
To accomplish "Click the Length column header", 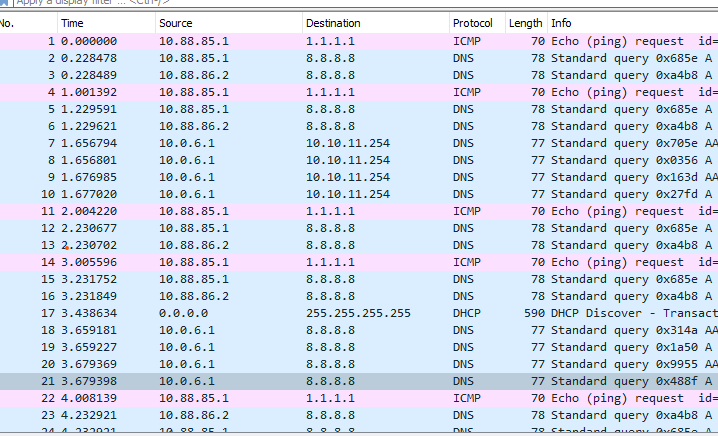I will [525, 22].
